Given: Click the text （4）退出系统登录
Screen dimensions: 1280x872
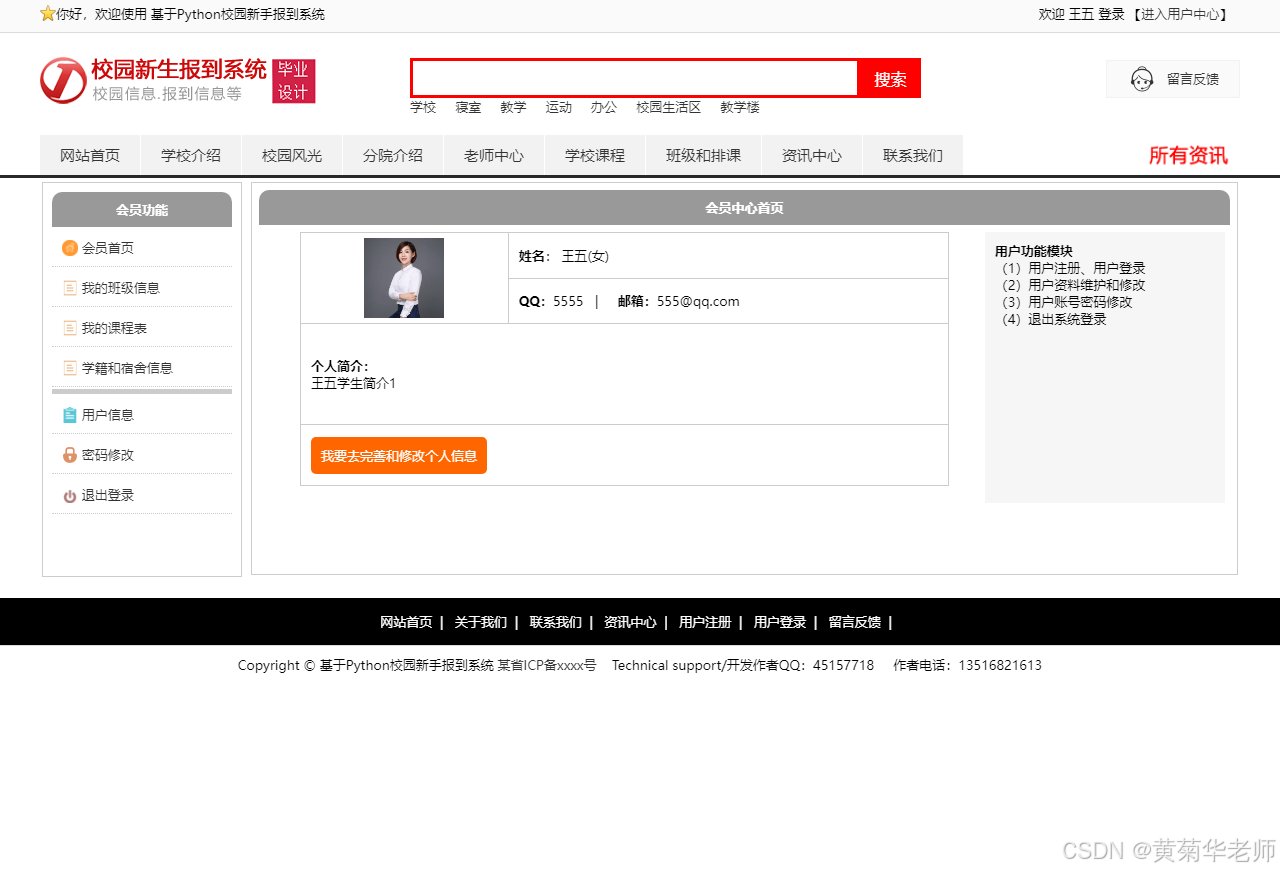Looking at the screenshot, I should tap(1051, 319).
